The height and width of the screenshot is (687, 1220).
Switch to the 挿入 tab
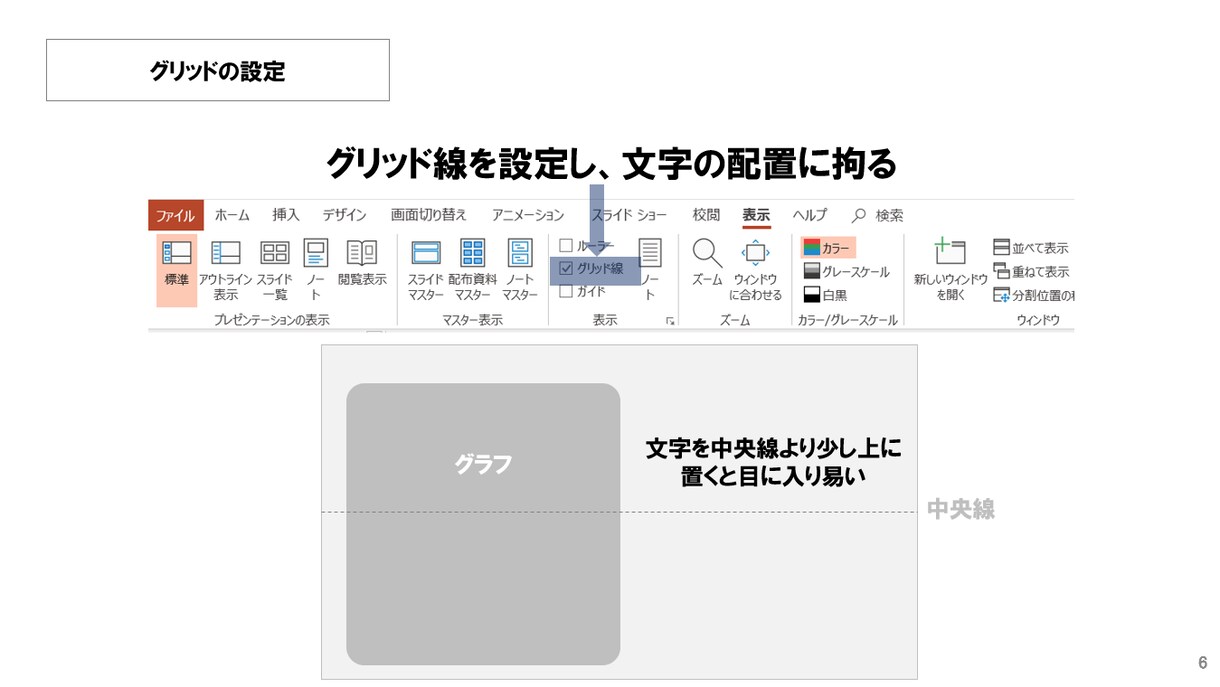click(x=286, y=215)
